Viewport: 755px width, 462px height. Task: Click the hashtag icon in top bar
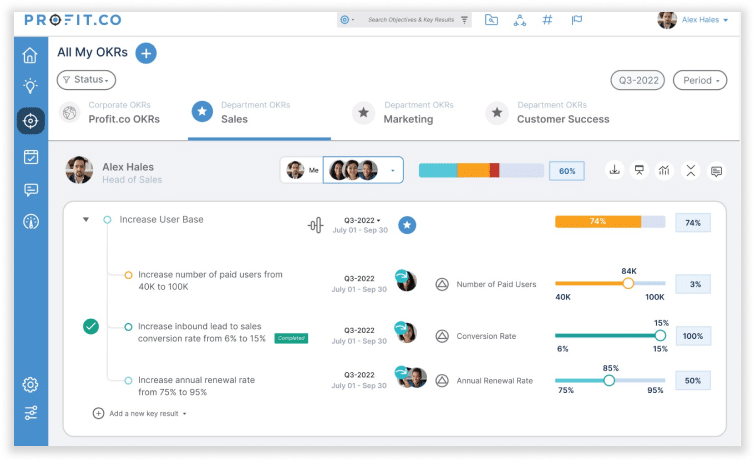click(x=547, y=20)
